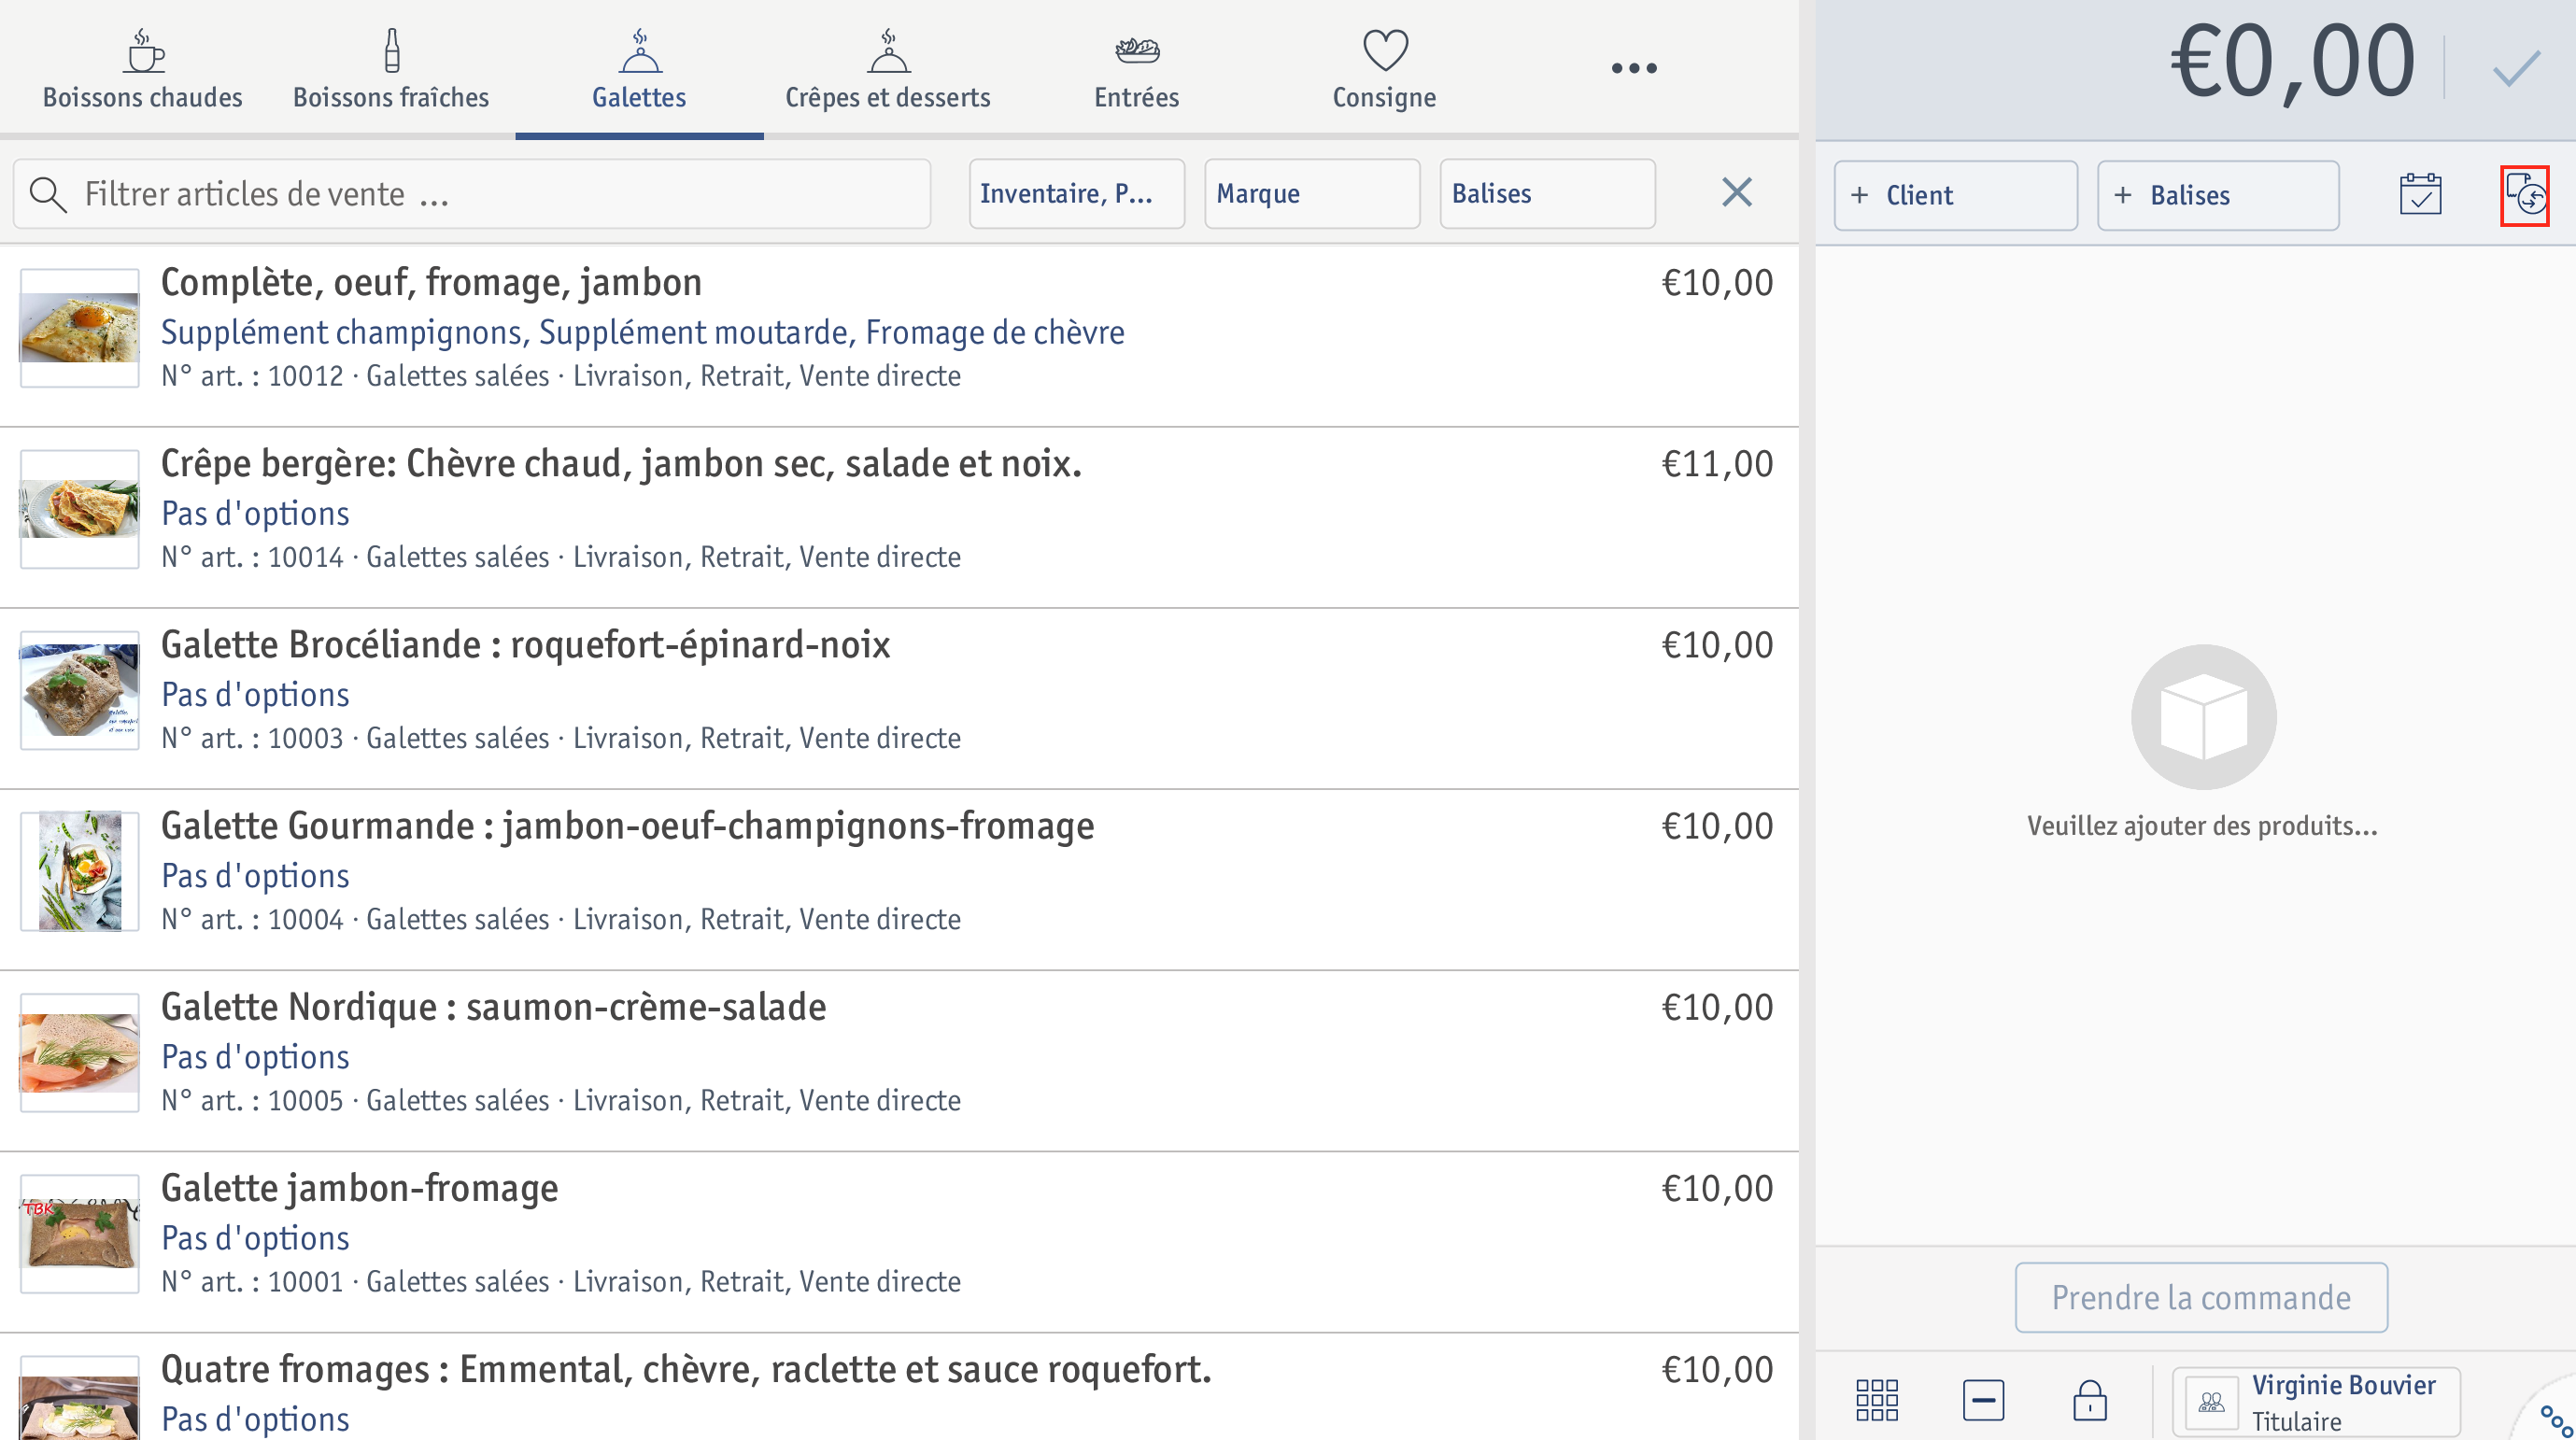Open the order history refresh icon
Viewport: 2576px width, 1440px height.
click(2525, 194)
